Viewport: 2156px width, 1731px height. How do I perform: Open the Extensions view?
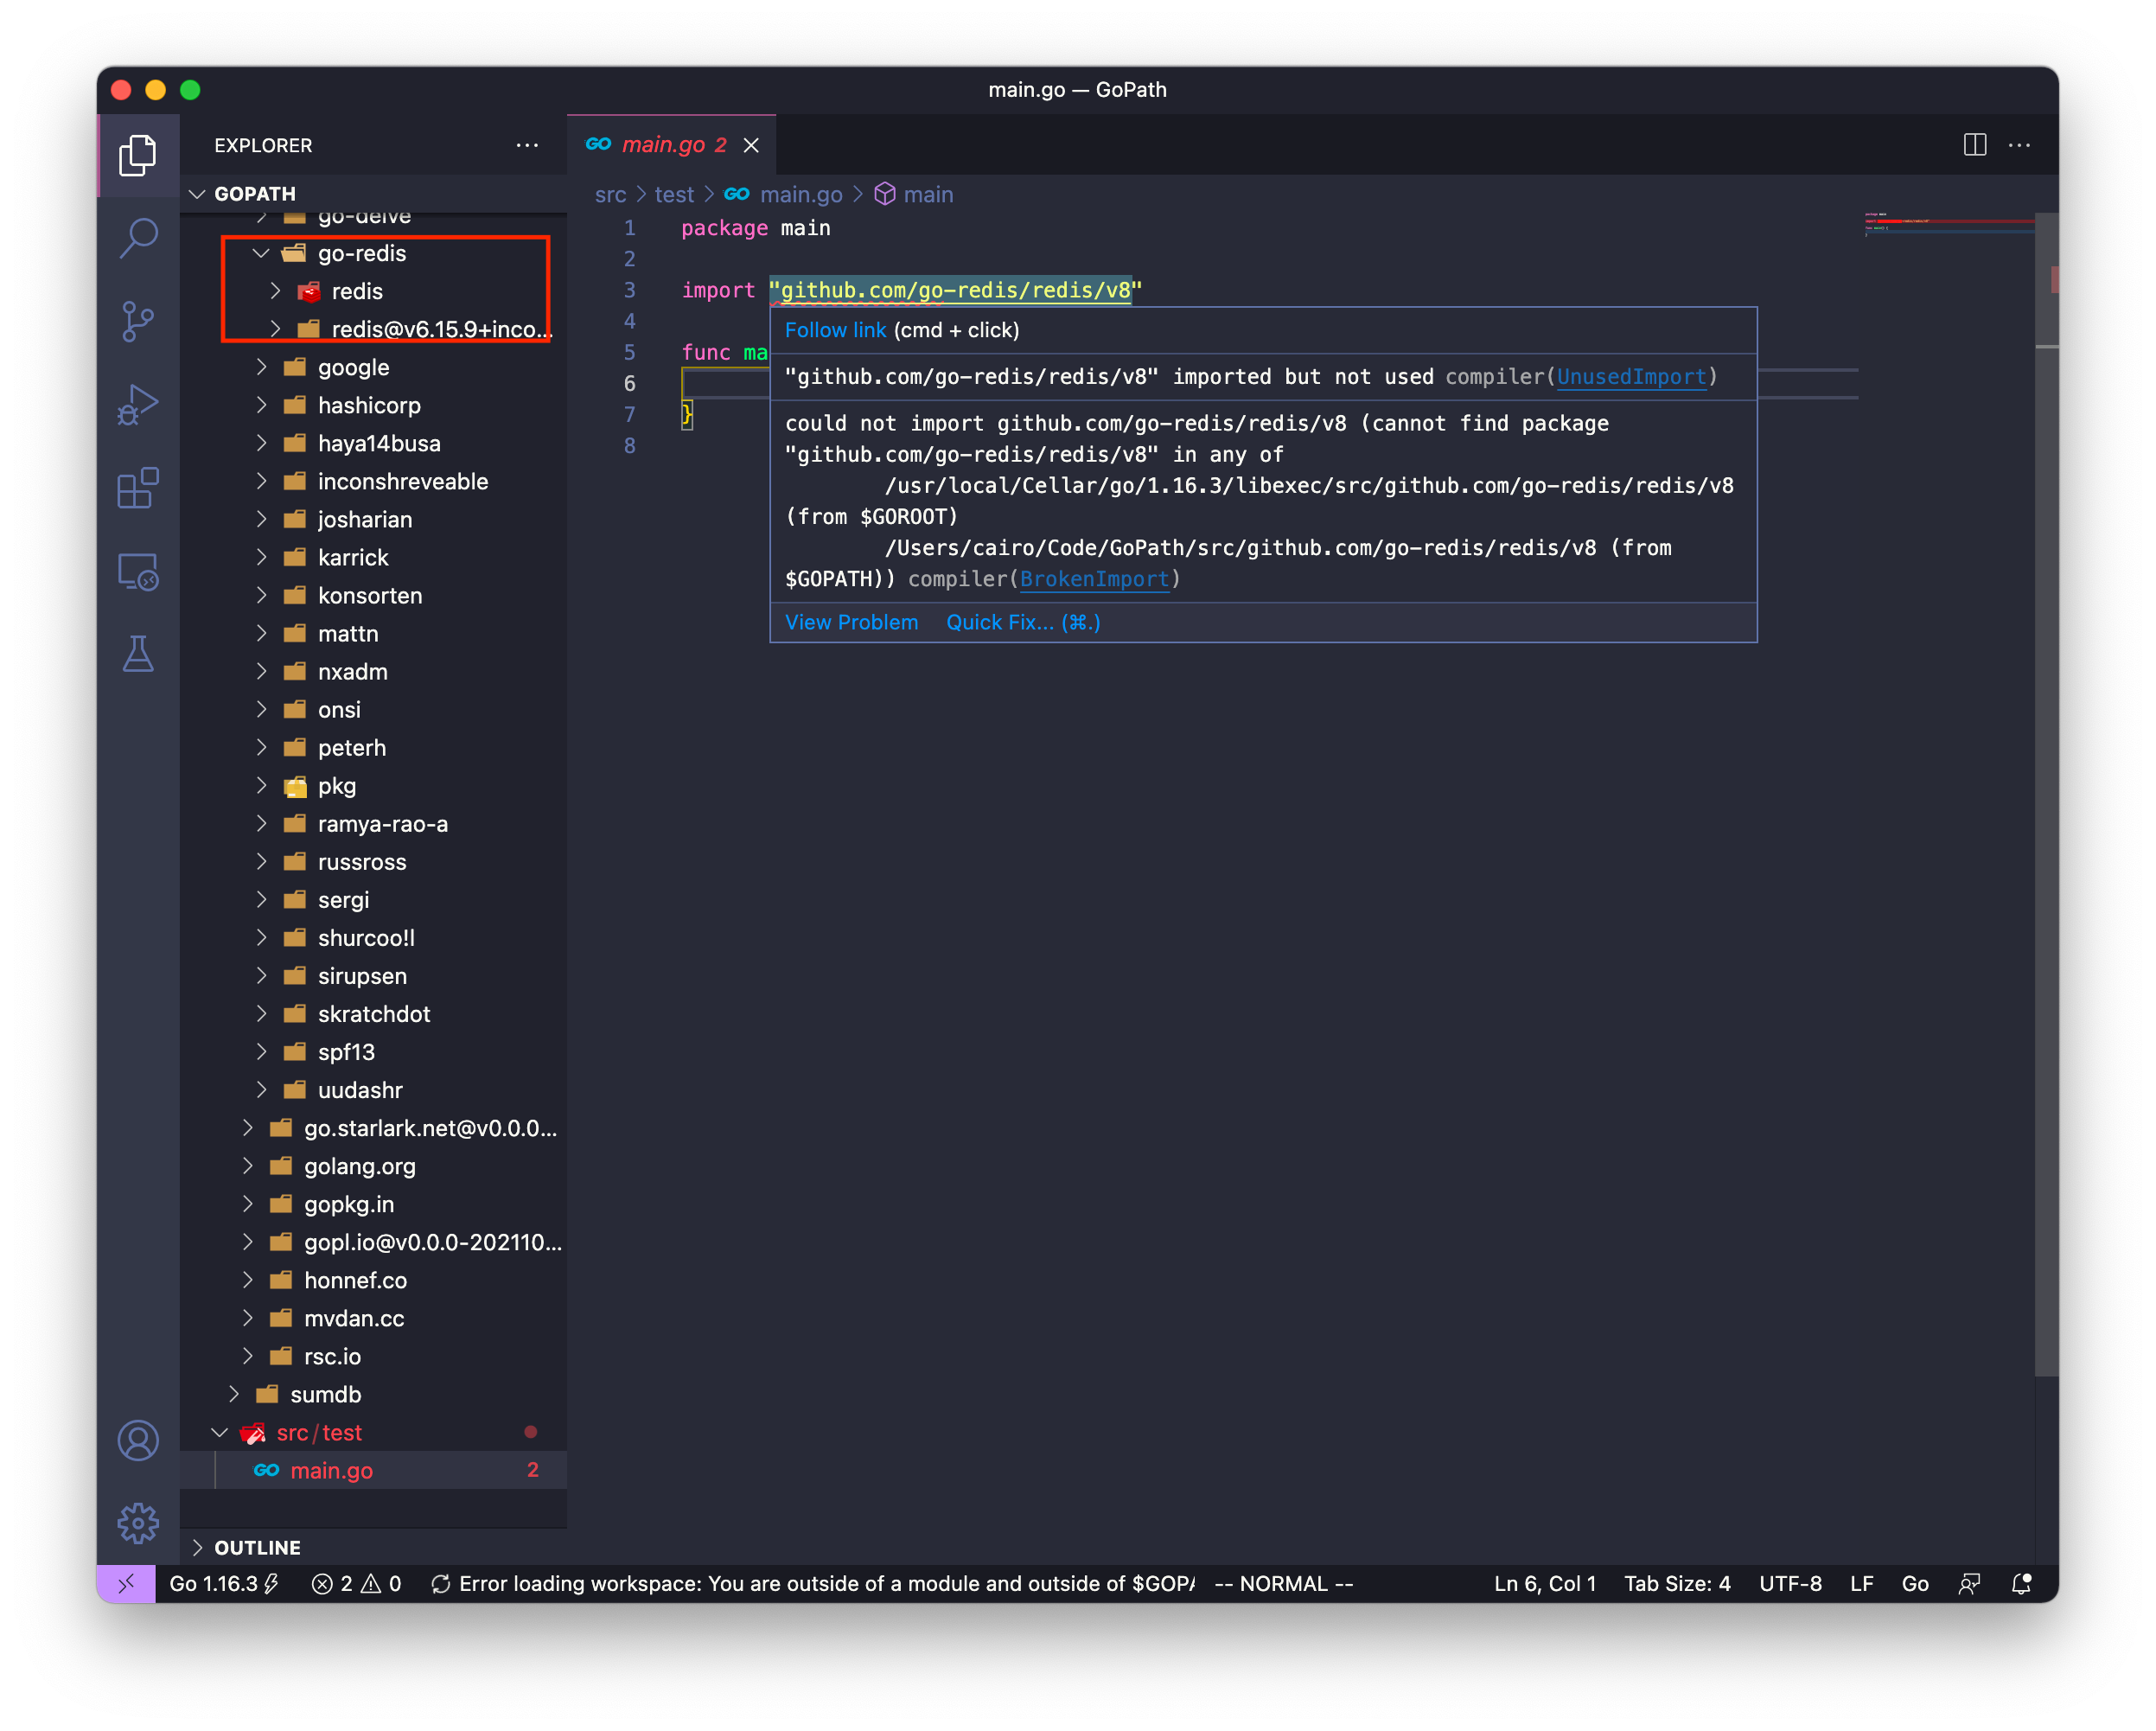[138, 488]
